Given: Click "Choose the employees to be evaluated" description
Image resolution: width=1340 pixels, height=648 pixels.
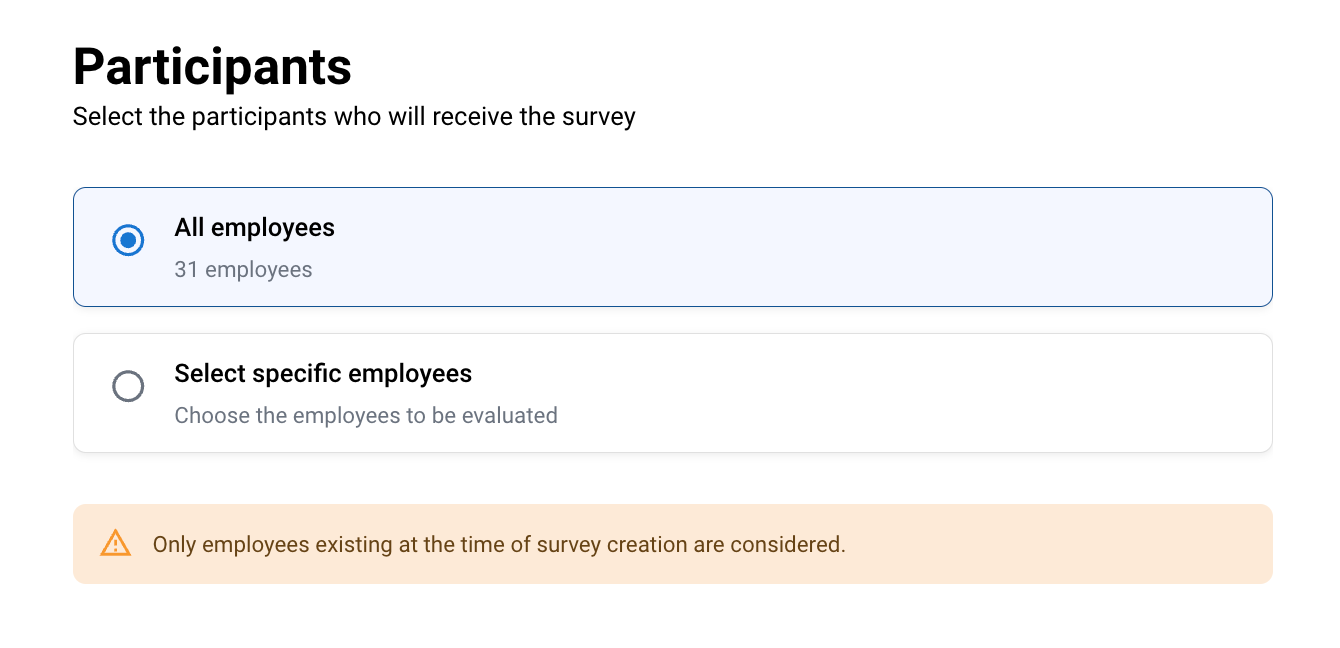Looking at the screenshot, I should coord(366,415).
